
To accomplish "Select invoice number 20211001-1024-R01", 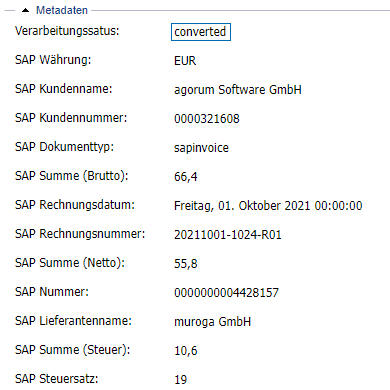I will 228,235.
